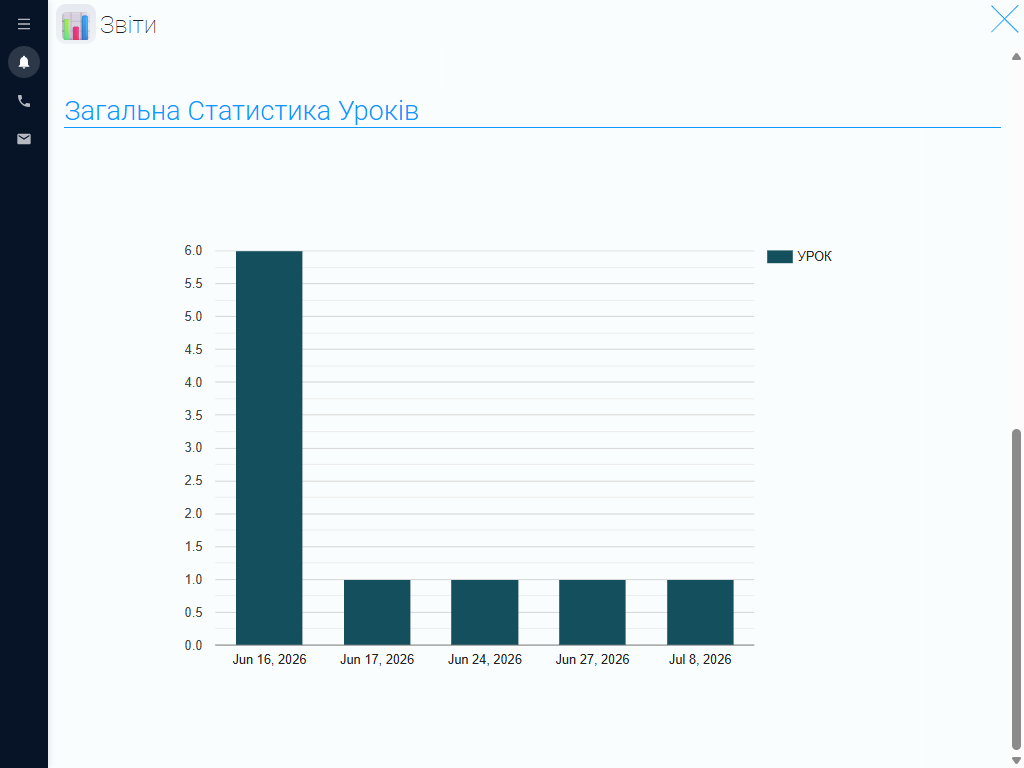The image size is (1024, 768).
Task: Click the 0.0 y-axis value
Action: tap(193, 645)
